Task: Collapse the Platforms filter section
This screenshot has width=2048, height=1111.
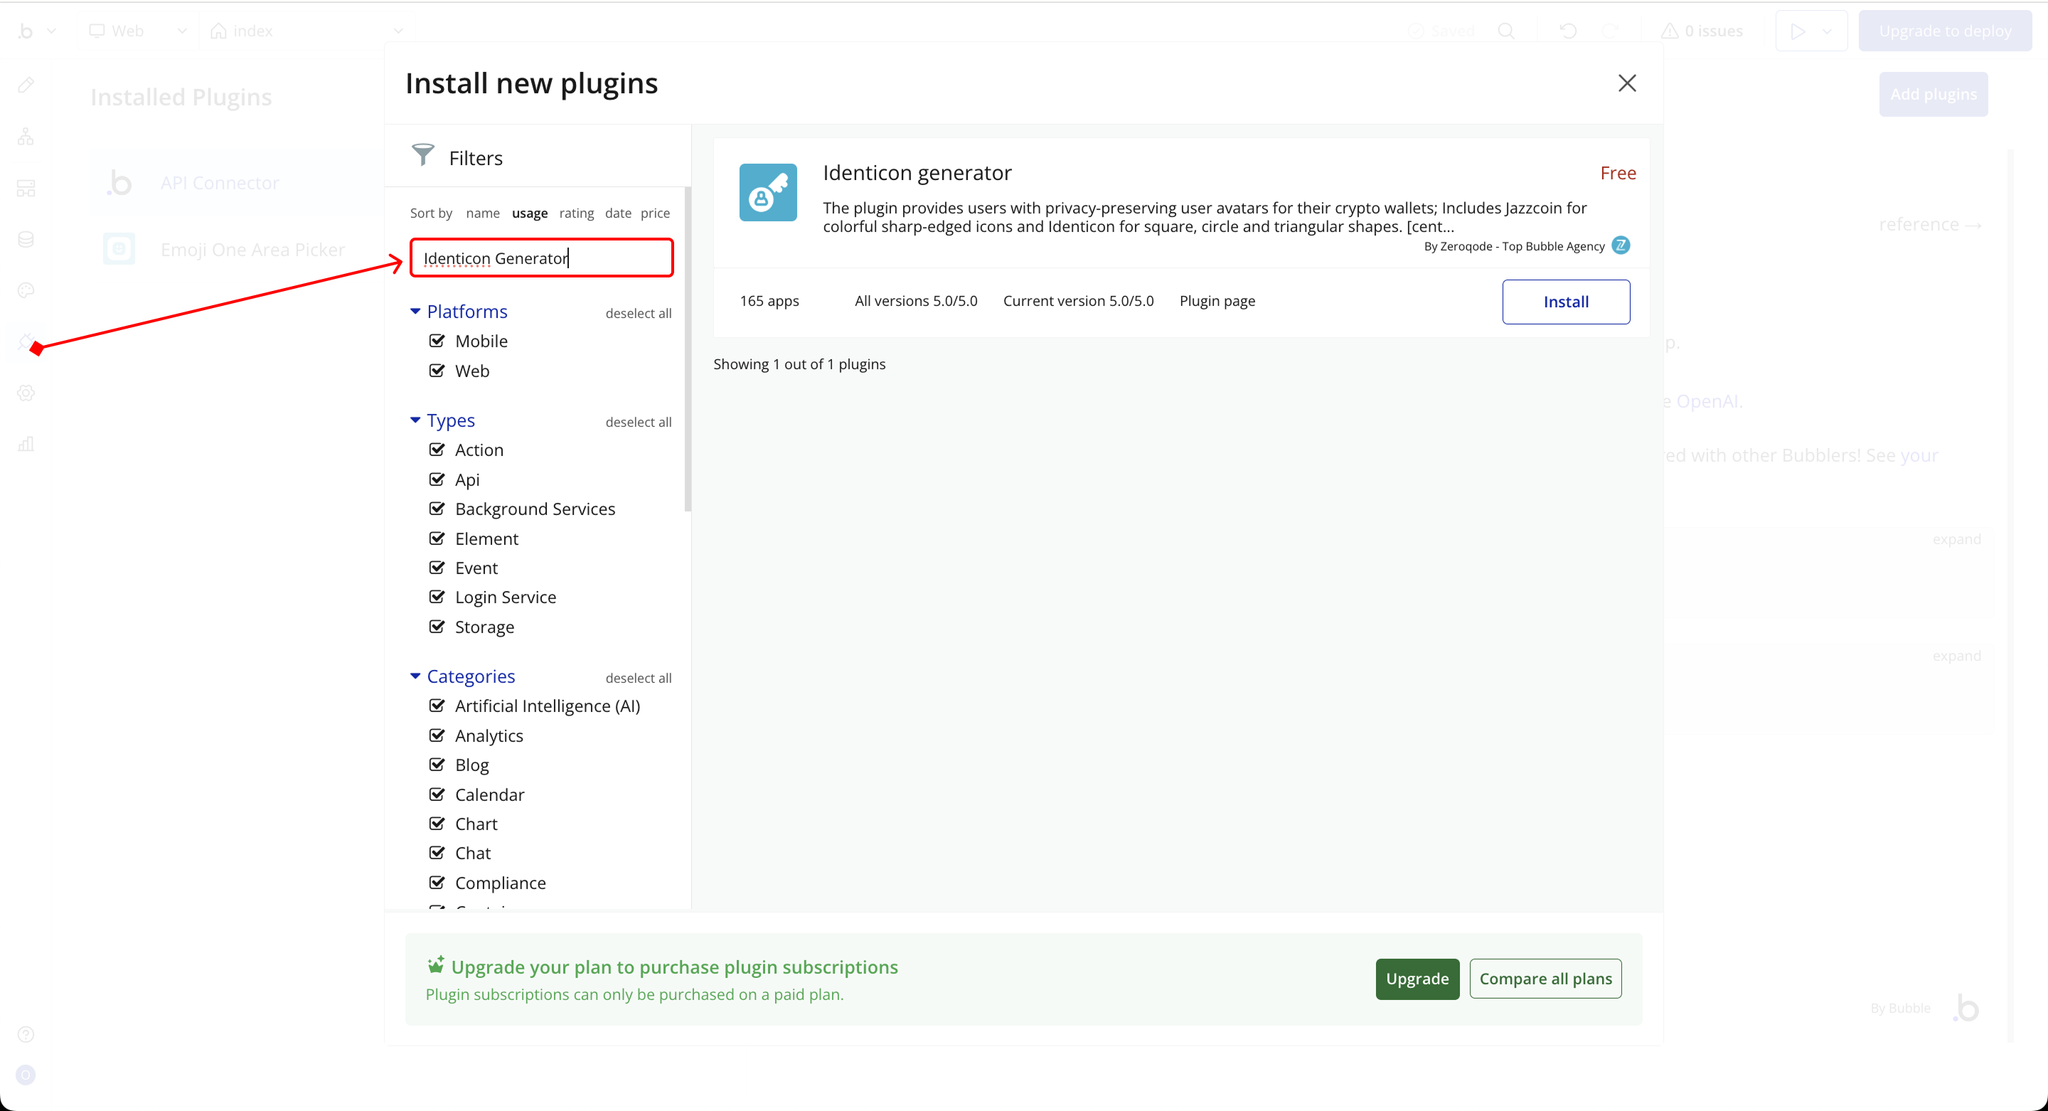Action: click(415, 312)
